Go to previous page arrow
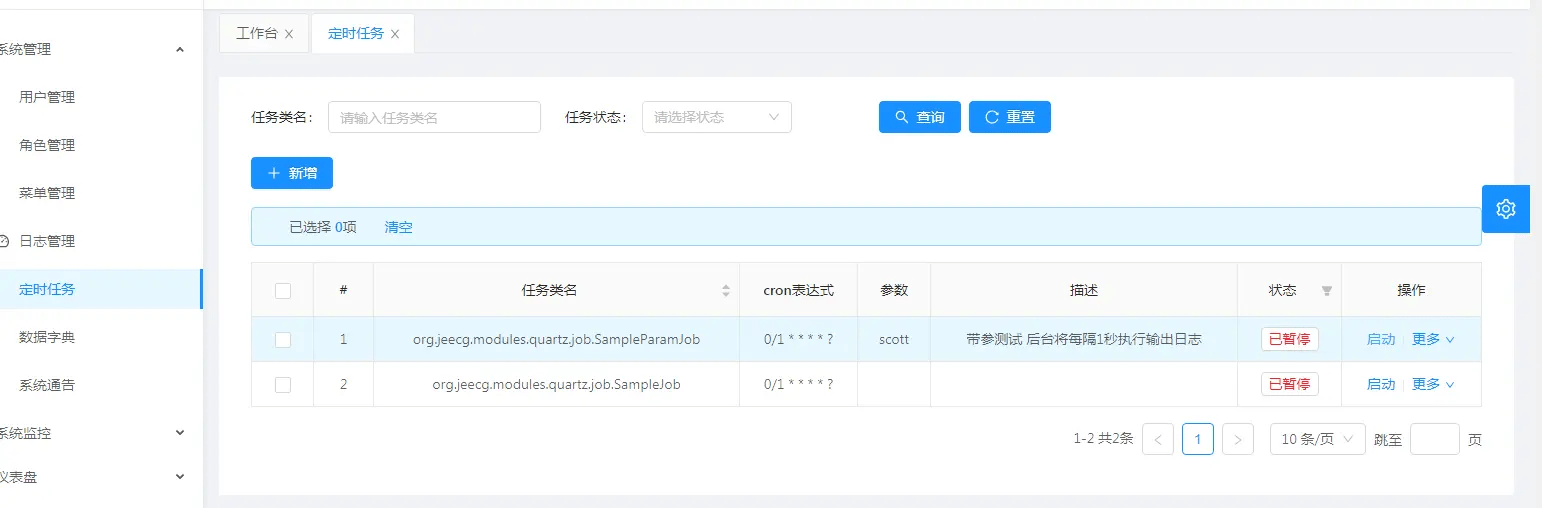 coord(1157,439)
